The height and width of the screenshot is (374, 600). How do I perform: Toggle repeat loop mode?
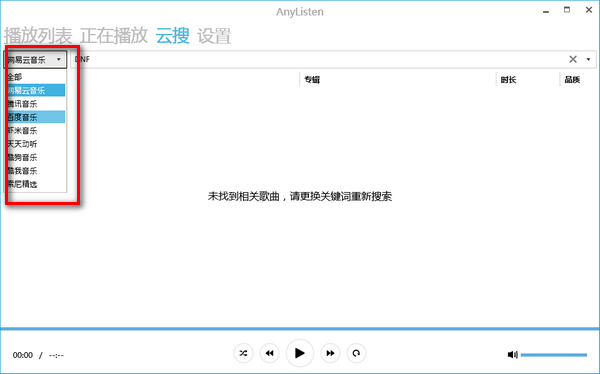[x=356, y=353]
